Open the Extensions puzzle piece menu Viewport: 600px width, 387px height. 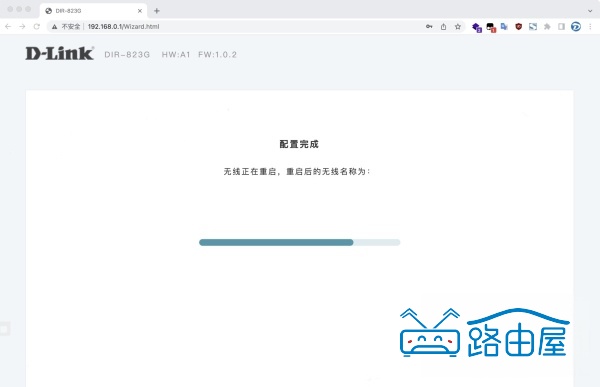coord(547,26)
